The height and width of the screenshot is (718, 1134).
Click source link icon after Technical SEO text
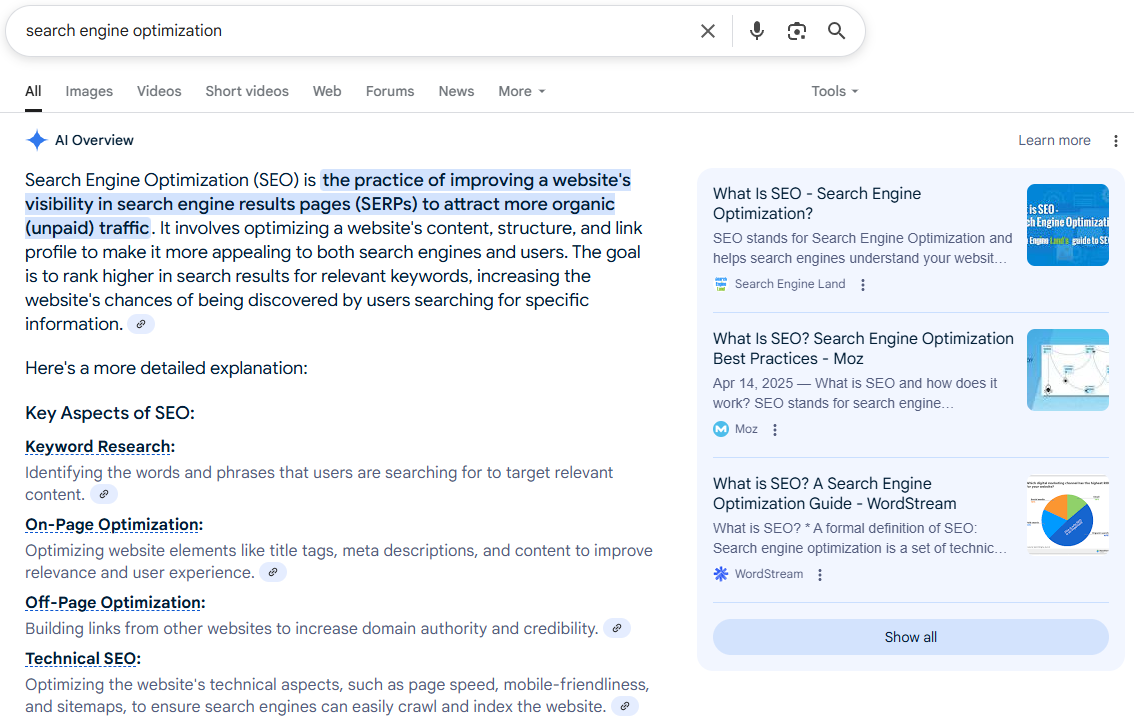(625, 706)
